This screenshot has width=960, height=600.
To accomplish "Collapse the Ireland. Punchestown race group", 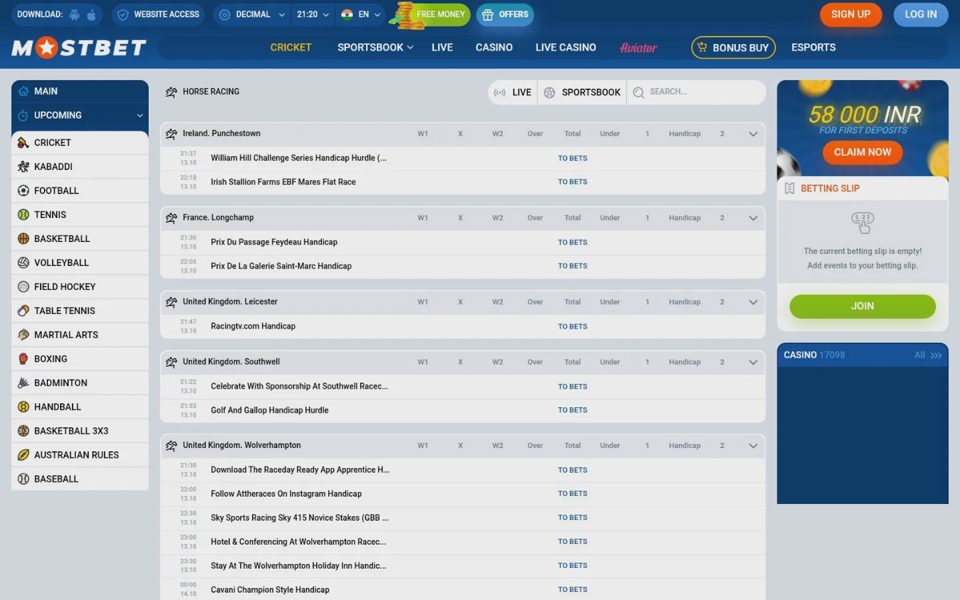I will click(753, 134).
